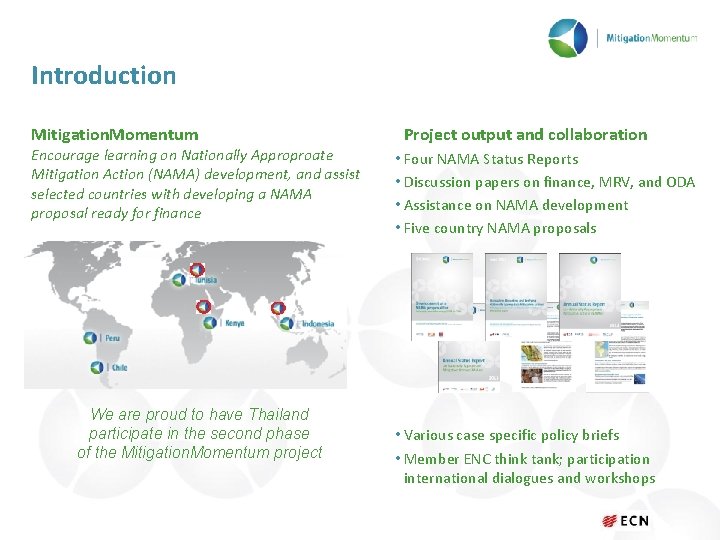Click the Kenya marker on the map
This screenshot has width=720, height=540.
210,323
